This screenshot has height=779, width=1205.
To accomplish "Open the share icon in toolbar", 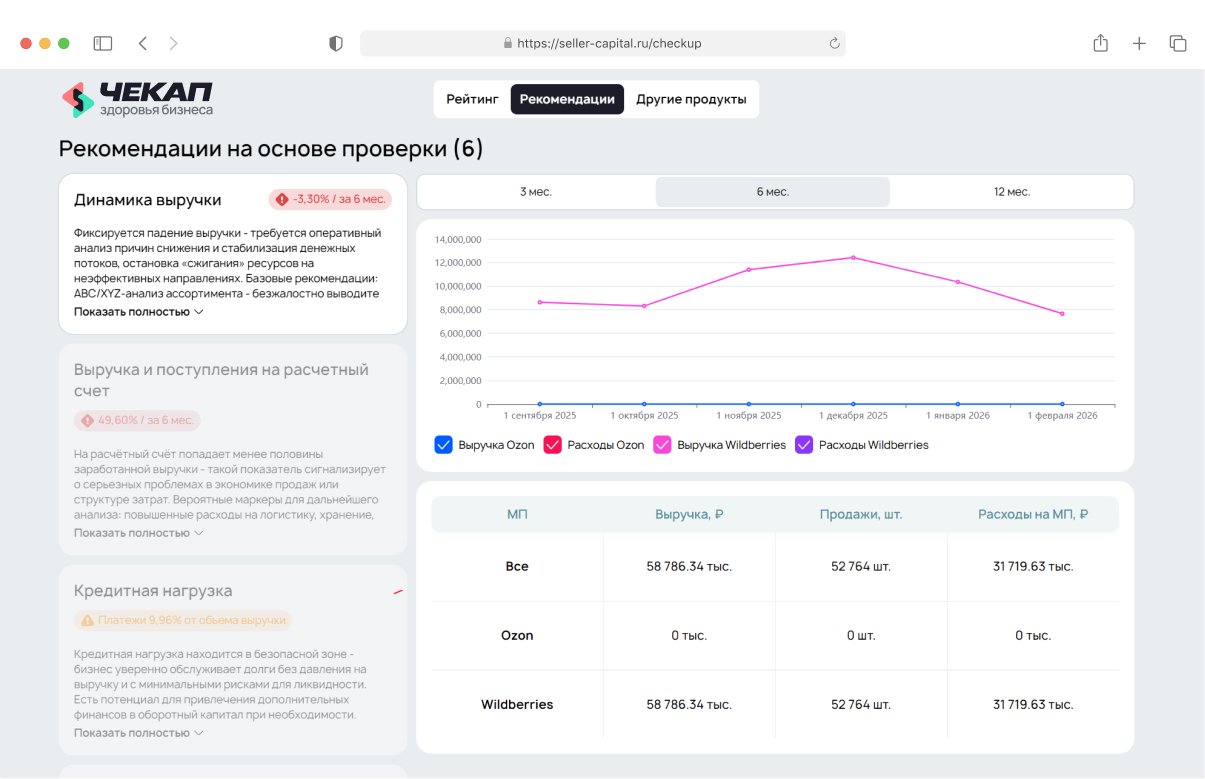I will click(1100, 43).
